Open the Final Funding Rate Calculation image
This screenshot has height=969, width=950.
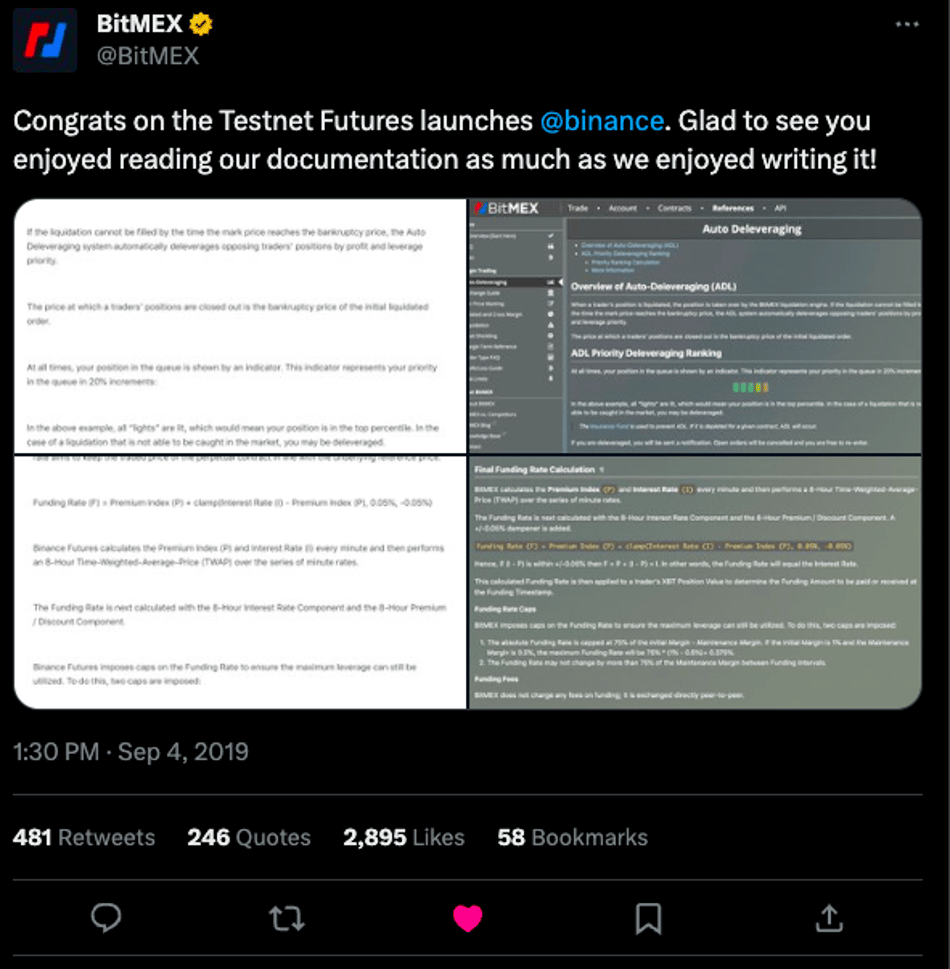point(694,582)
